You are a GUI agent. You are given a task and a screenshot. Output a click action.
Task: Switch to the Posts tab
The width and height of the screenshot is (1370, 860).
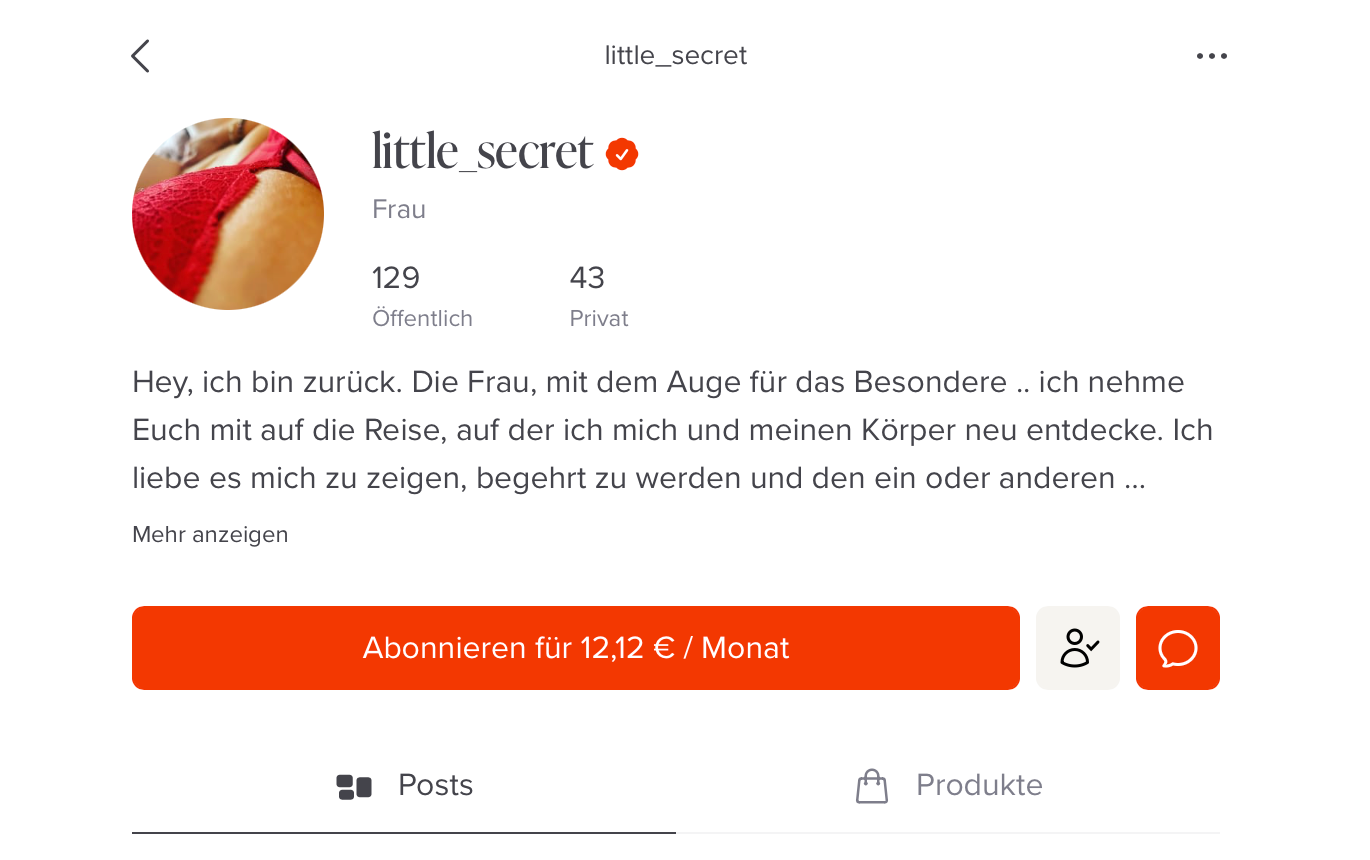coord(404,786)
